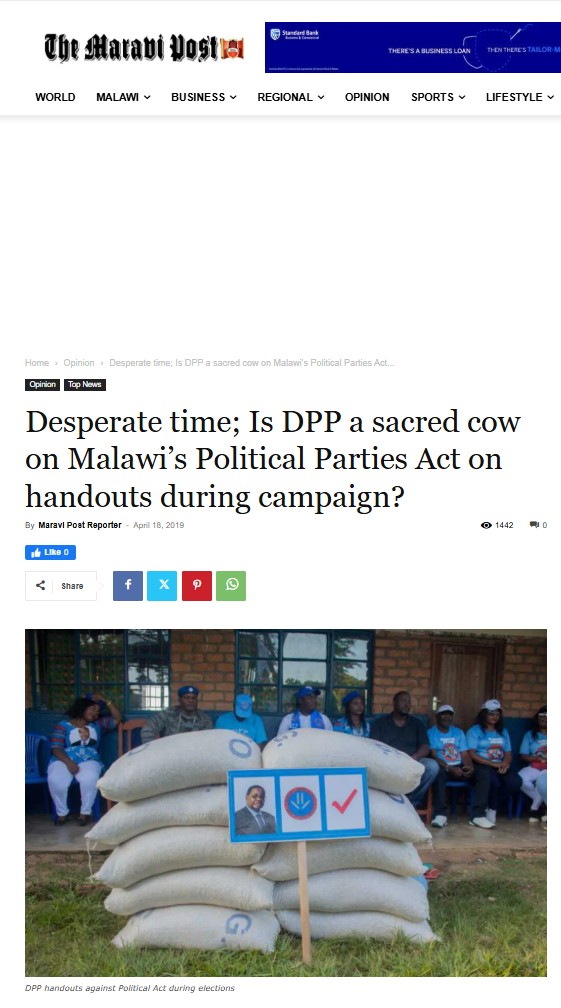The image size is (561, 1008).
Task: Share article on Facebook icon
Action: [128, 586]
